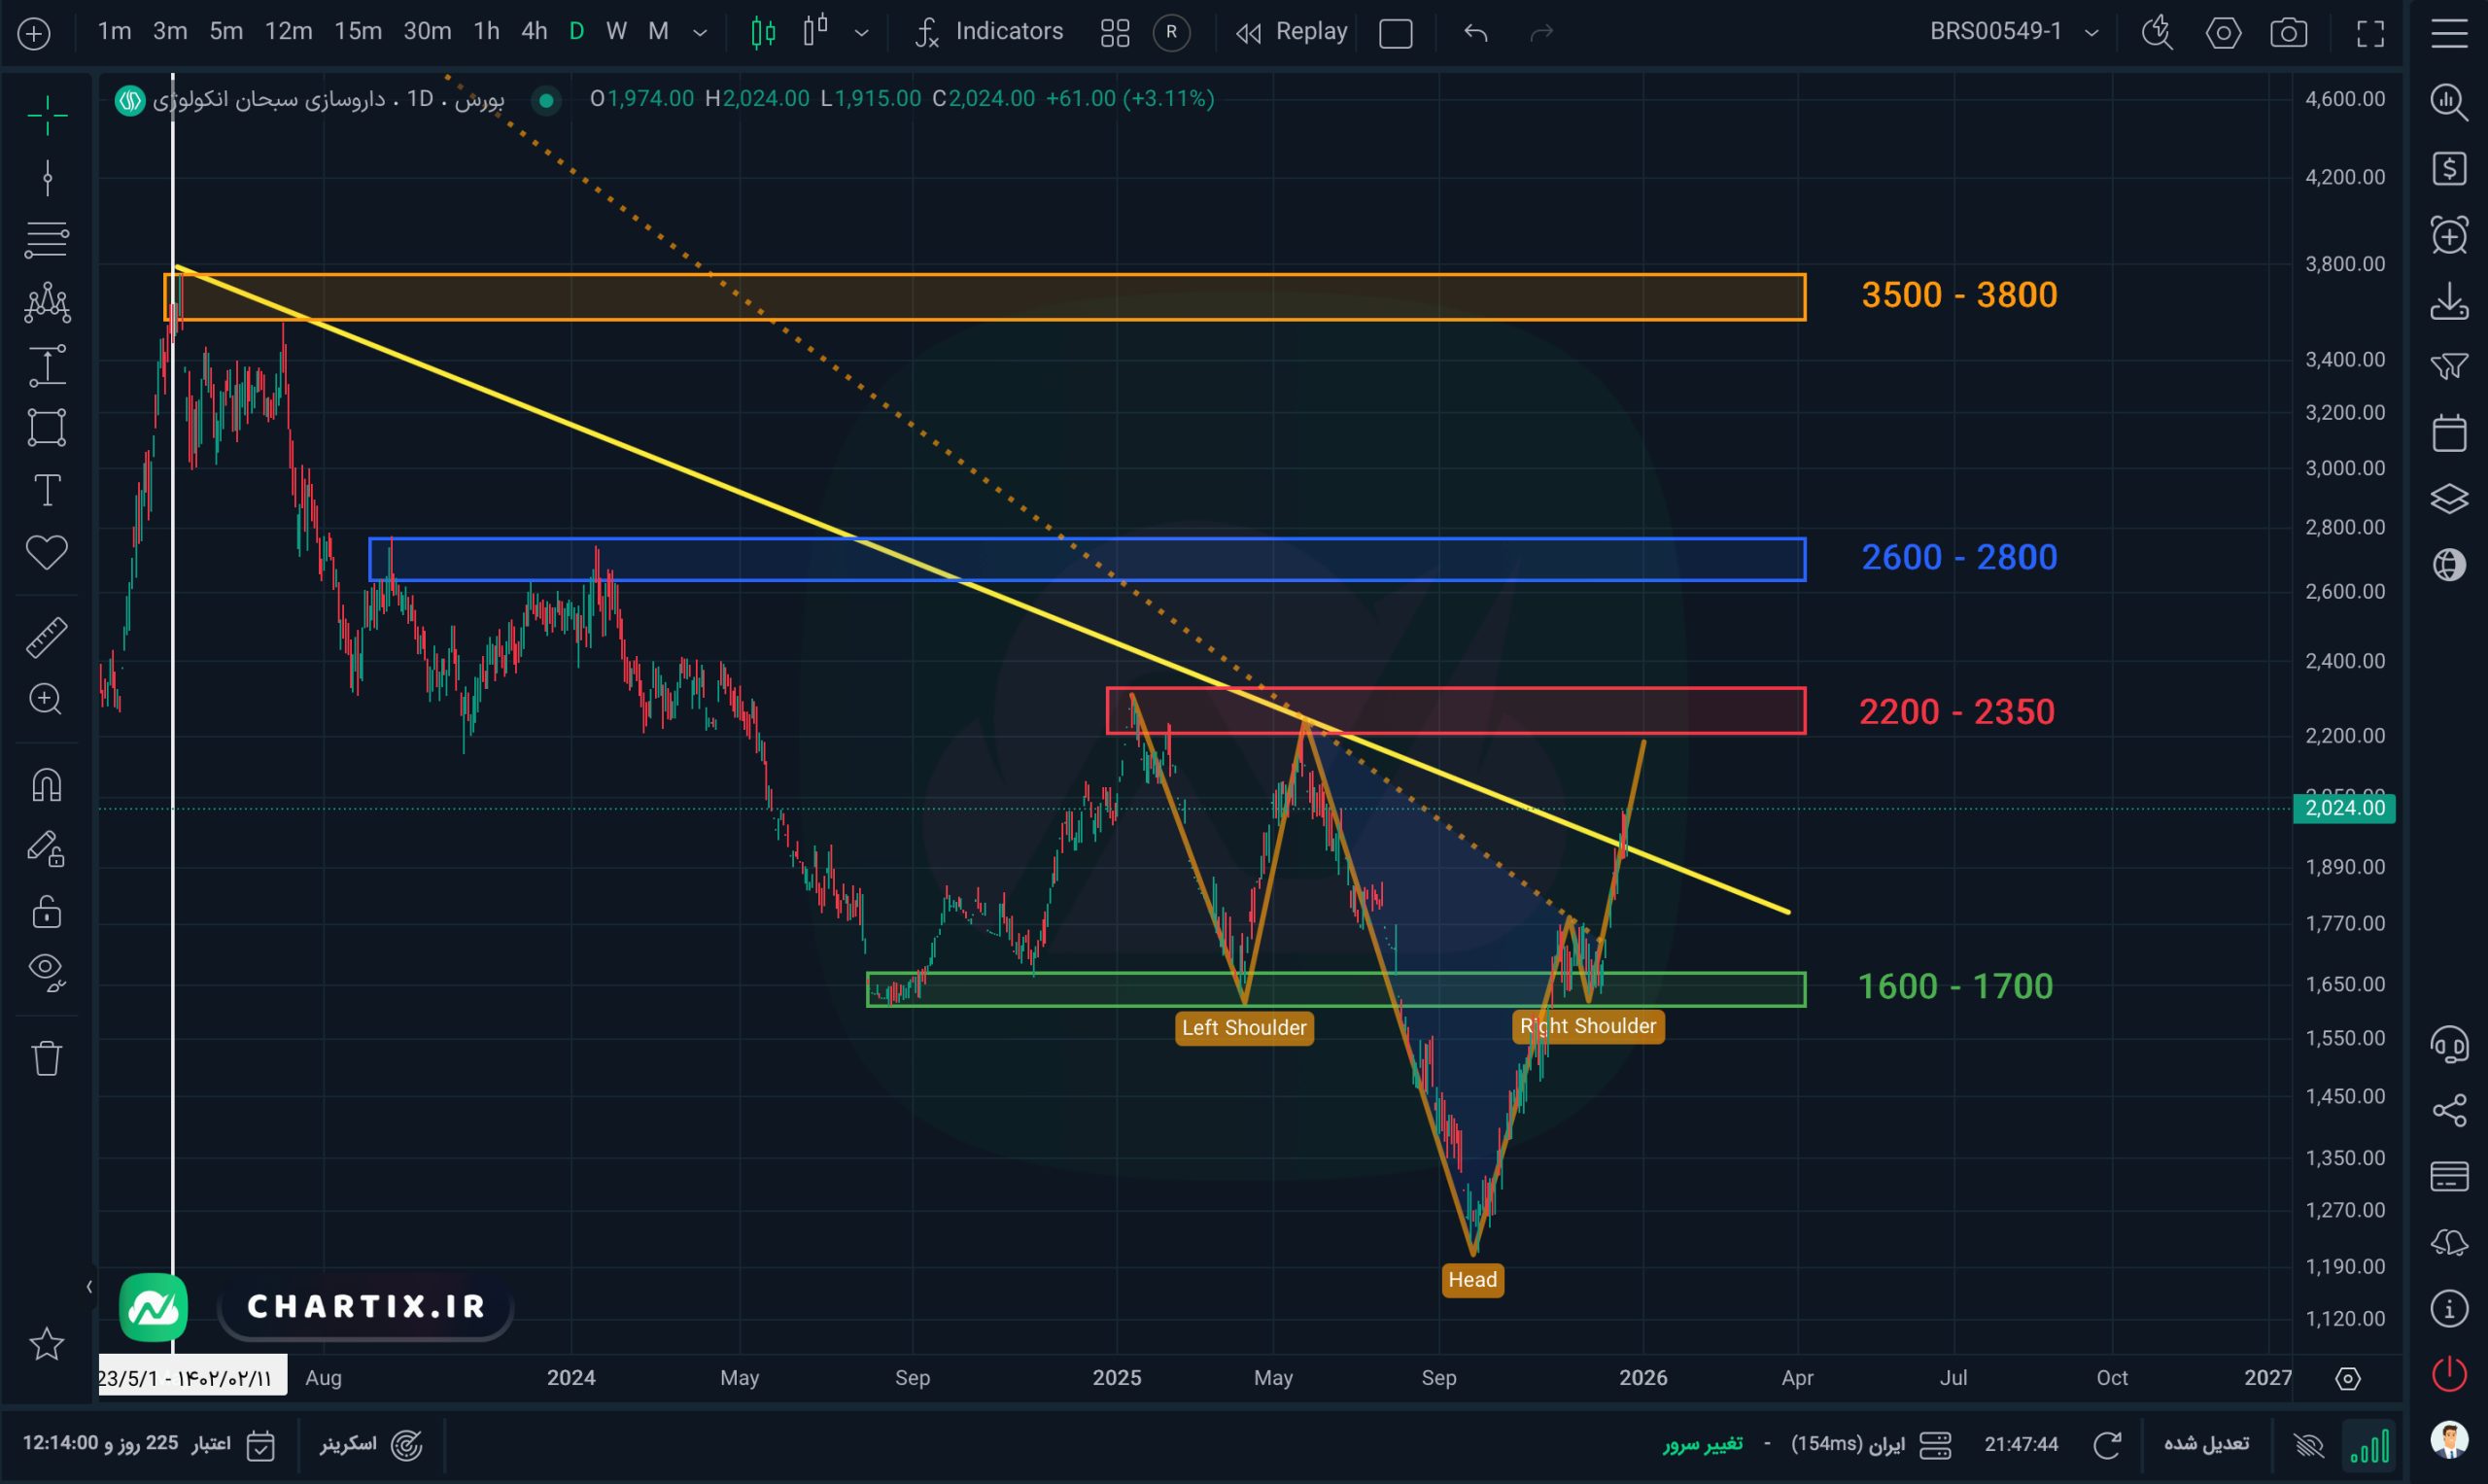Pick the ruler measure tool
Viewport: 2488px width, 1484px height.
46,637
